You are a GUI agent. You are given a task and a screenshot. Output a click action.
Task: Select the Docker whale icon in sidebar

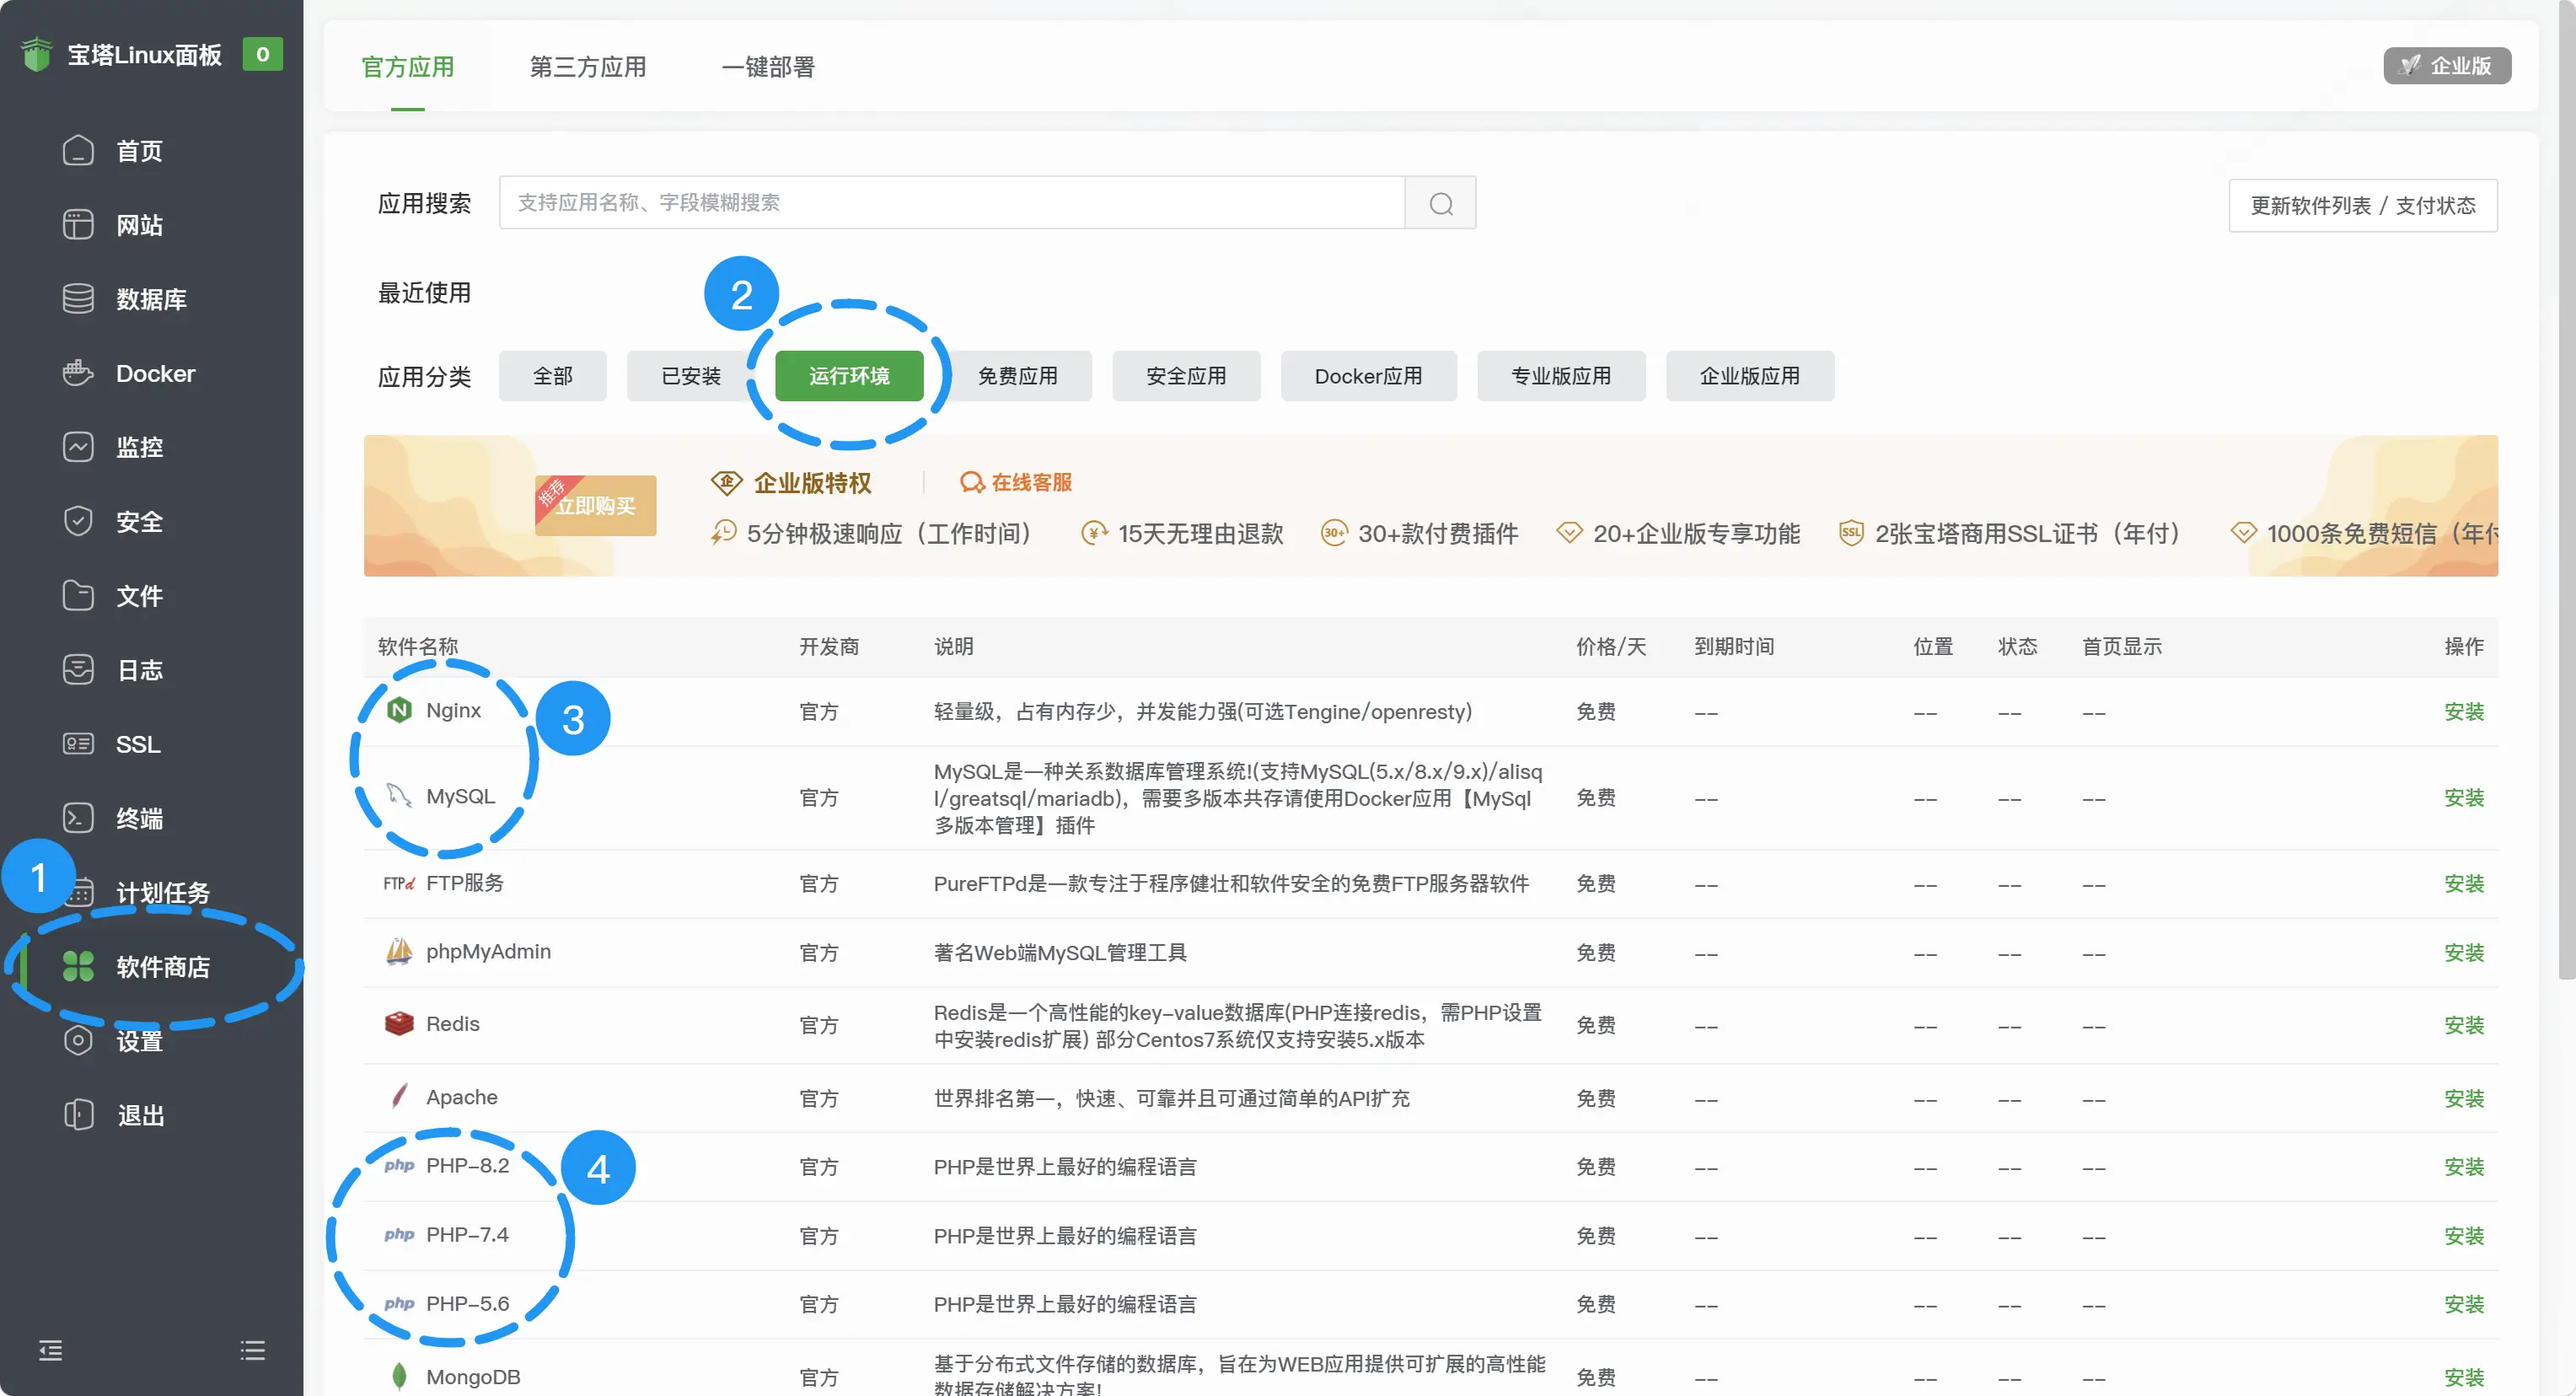78,373
